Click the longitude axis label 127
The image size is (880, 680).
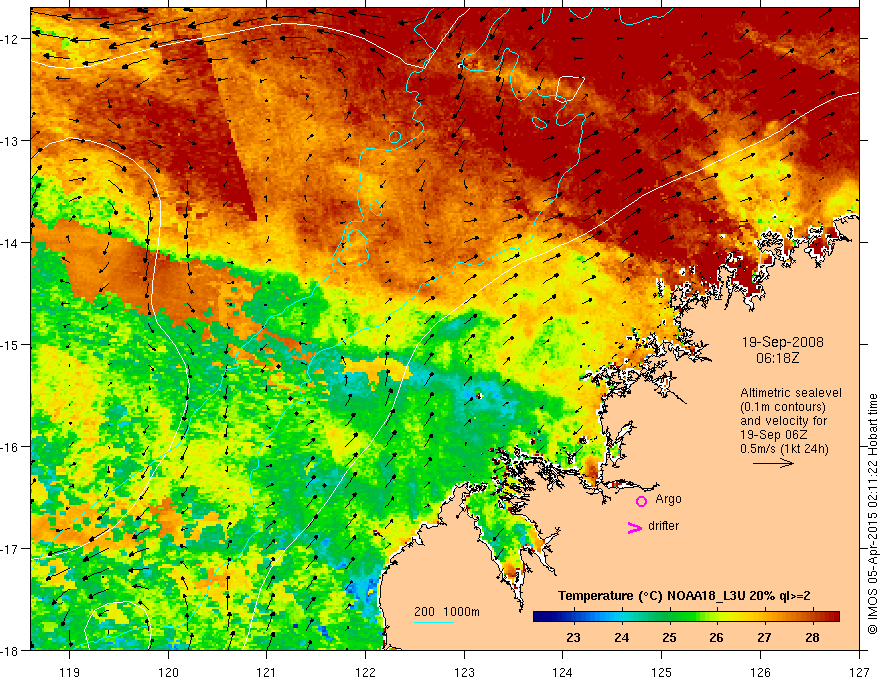coord(859,672)
